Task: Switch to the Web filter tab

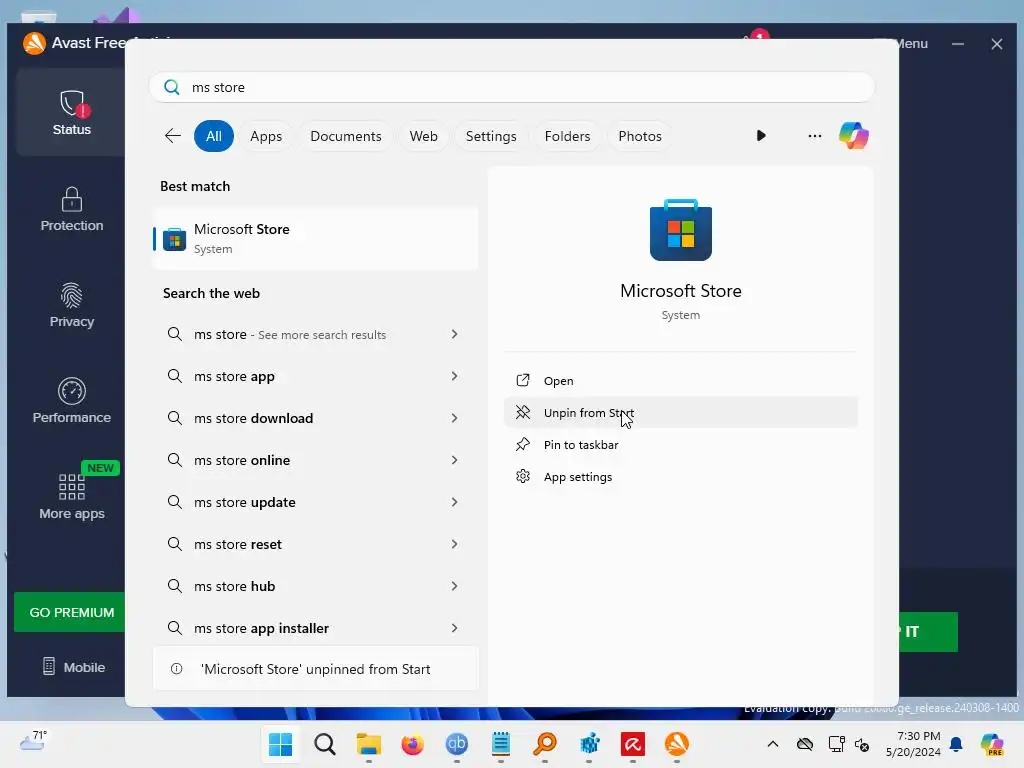Action: (x=423, y=136)
